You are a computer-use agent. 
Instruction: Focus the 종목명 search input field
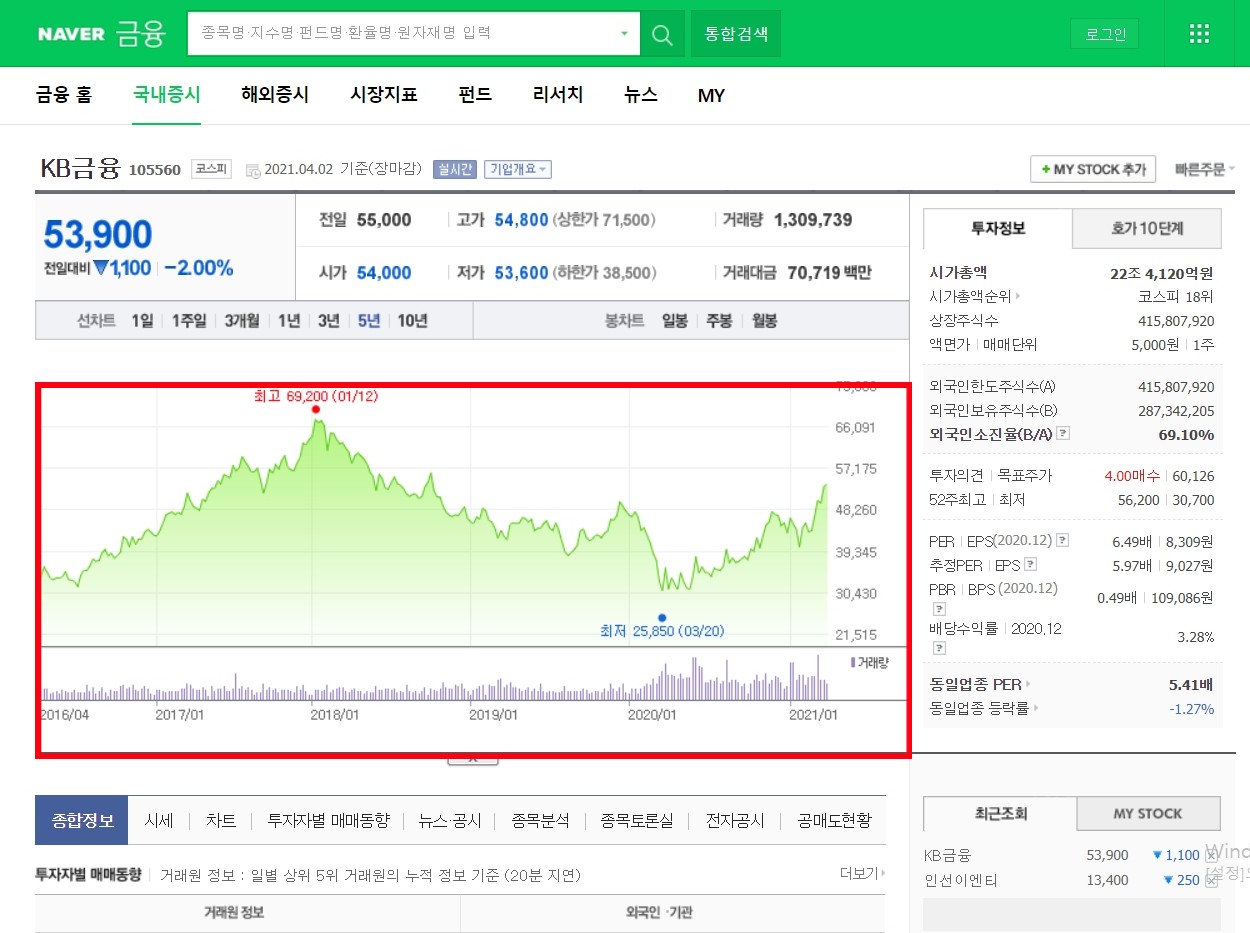pyautogui.click(x=402, y=34)
